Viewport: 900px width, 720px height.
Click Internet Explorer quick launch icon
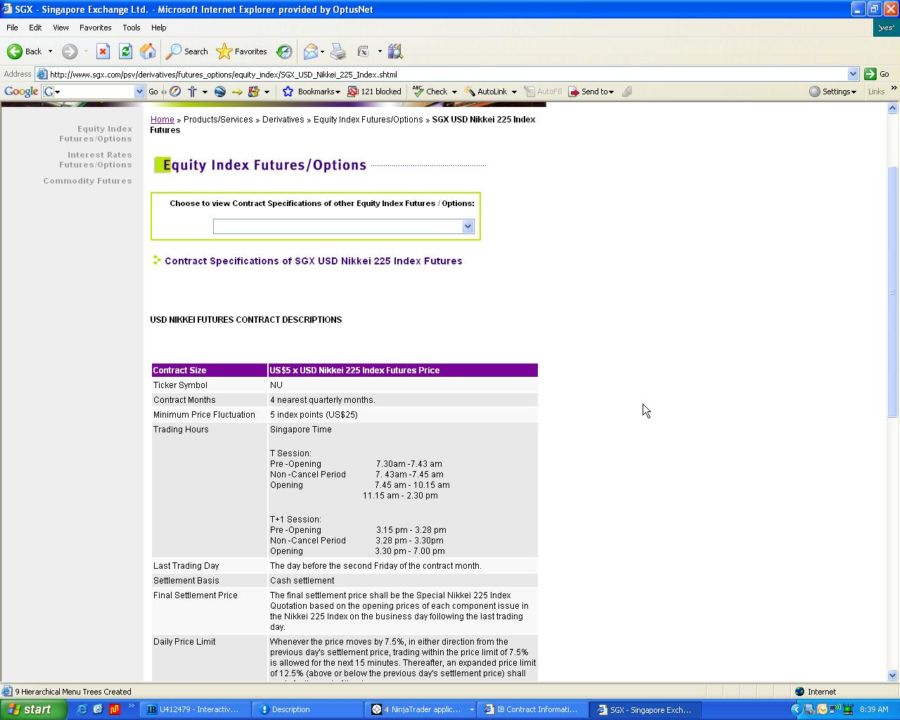(x=82, y=710)
